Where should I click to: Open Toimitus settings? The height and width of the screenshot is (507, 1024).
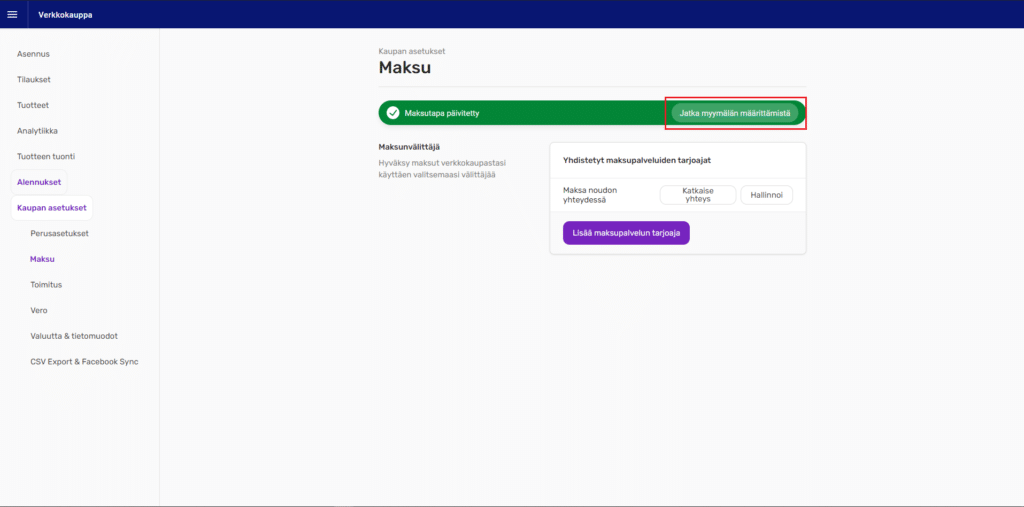[46, 284]
